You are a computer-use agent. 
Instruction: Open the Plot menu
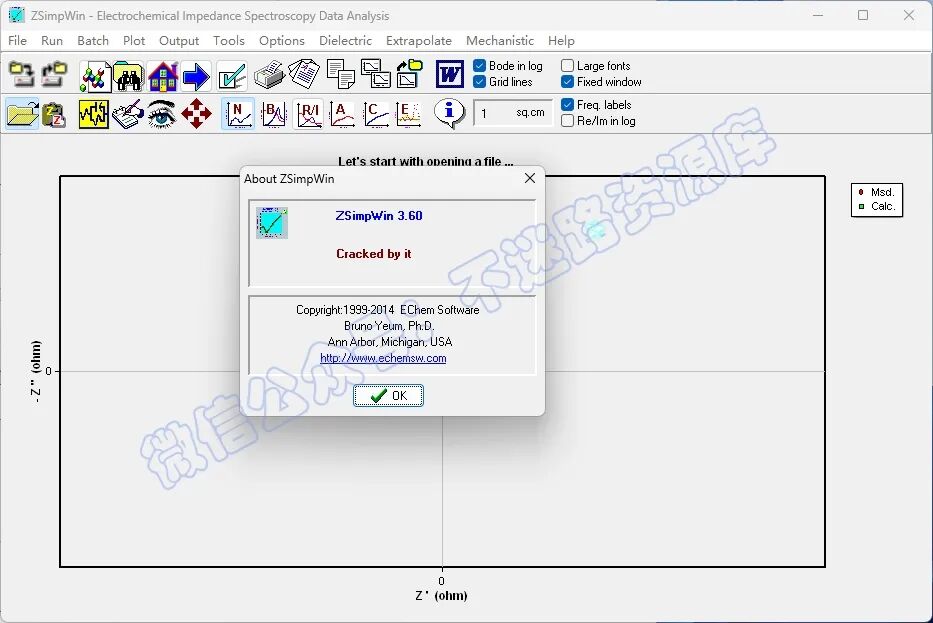[134, 41]
